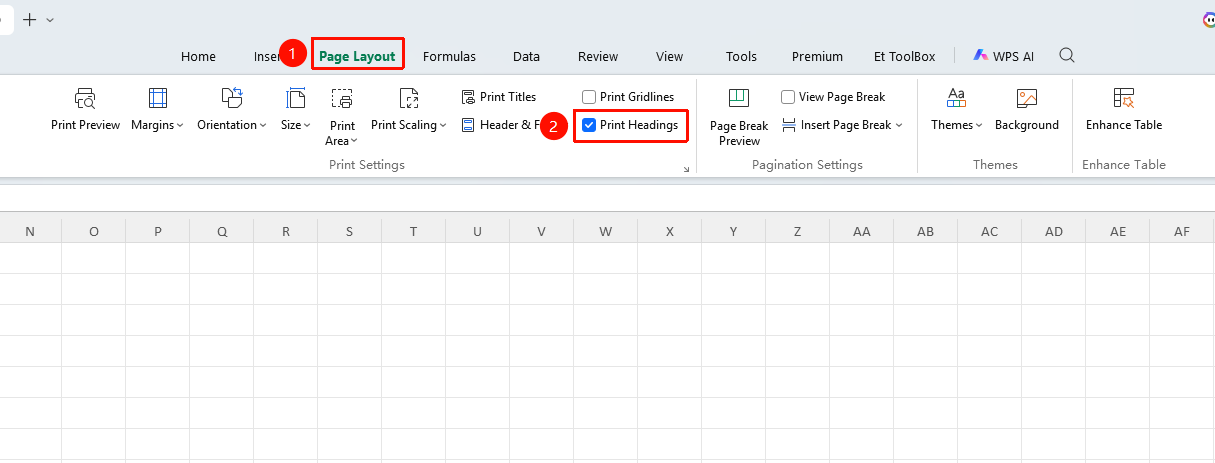Select column AE header
Image resolution: width=1215 pixels, height=463 pixels.
tap(1118, 231)
